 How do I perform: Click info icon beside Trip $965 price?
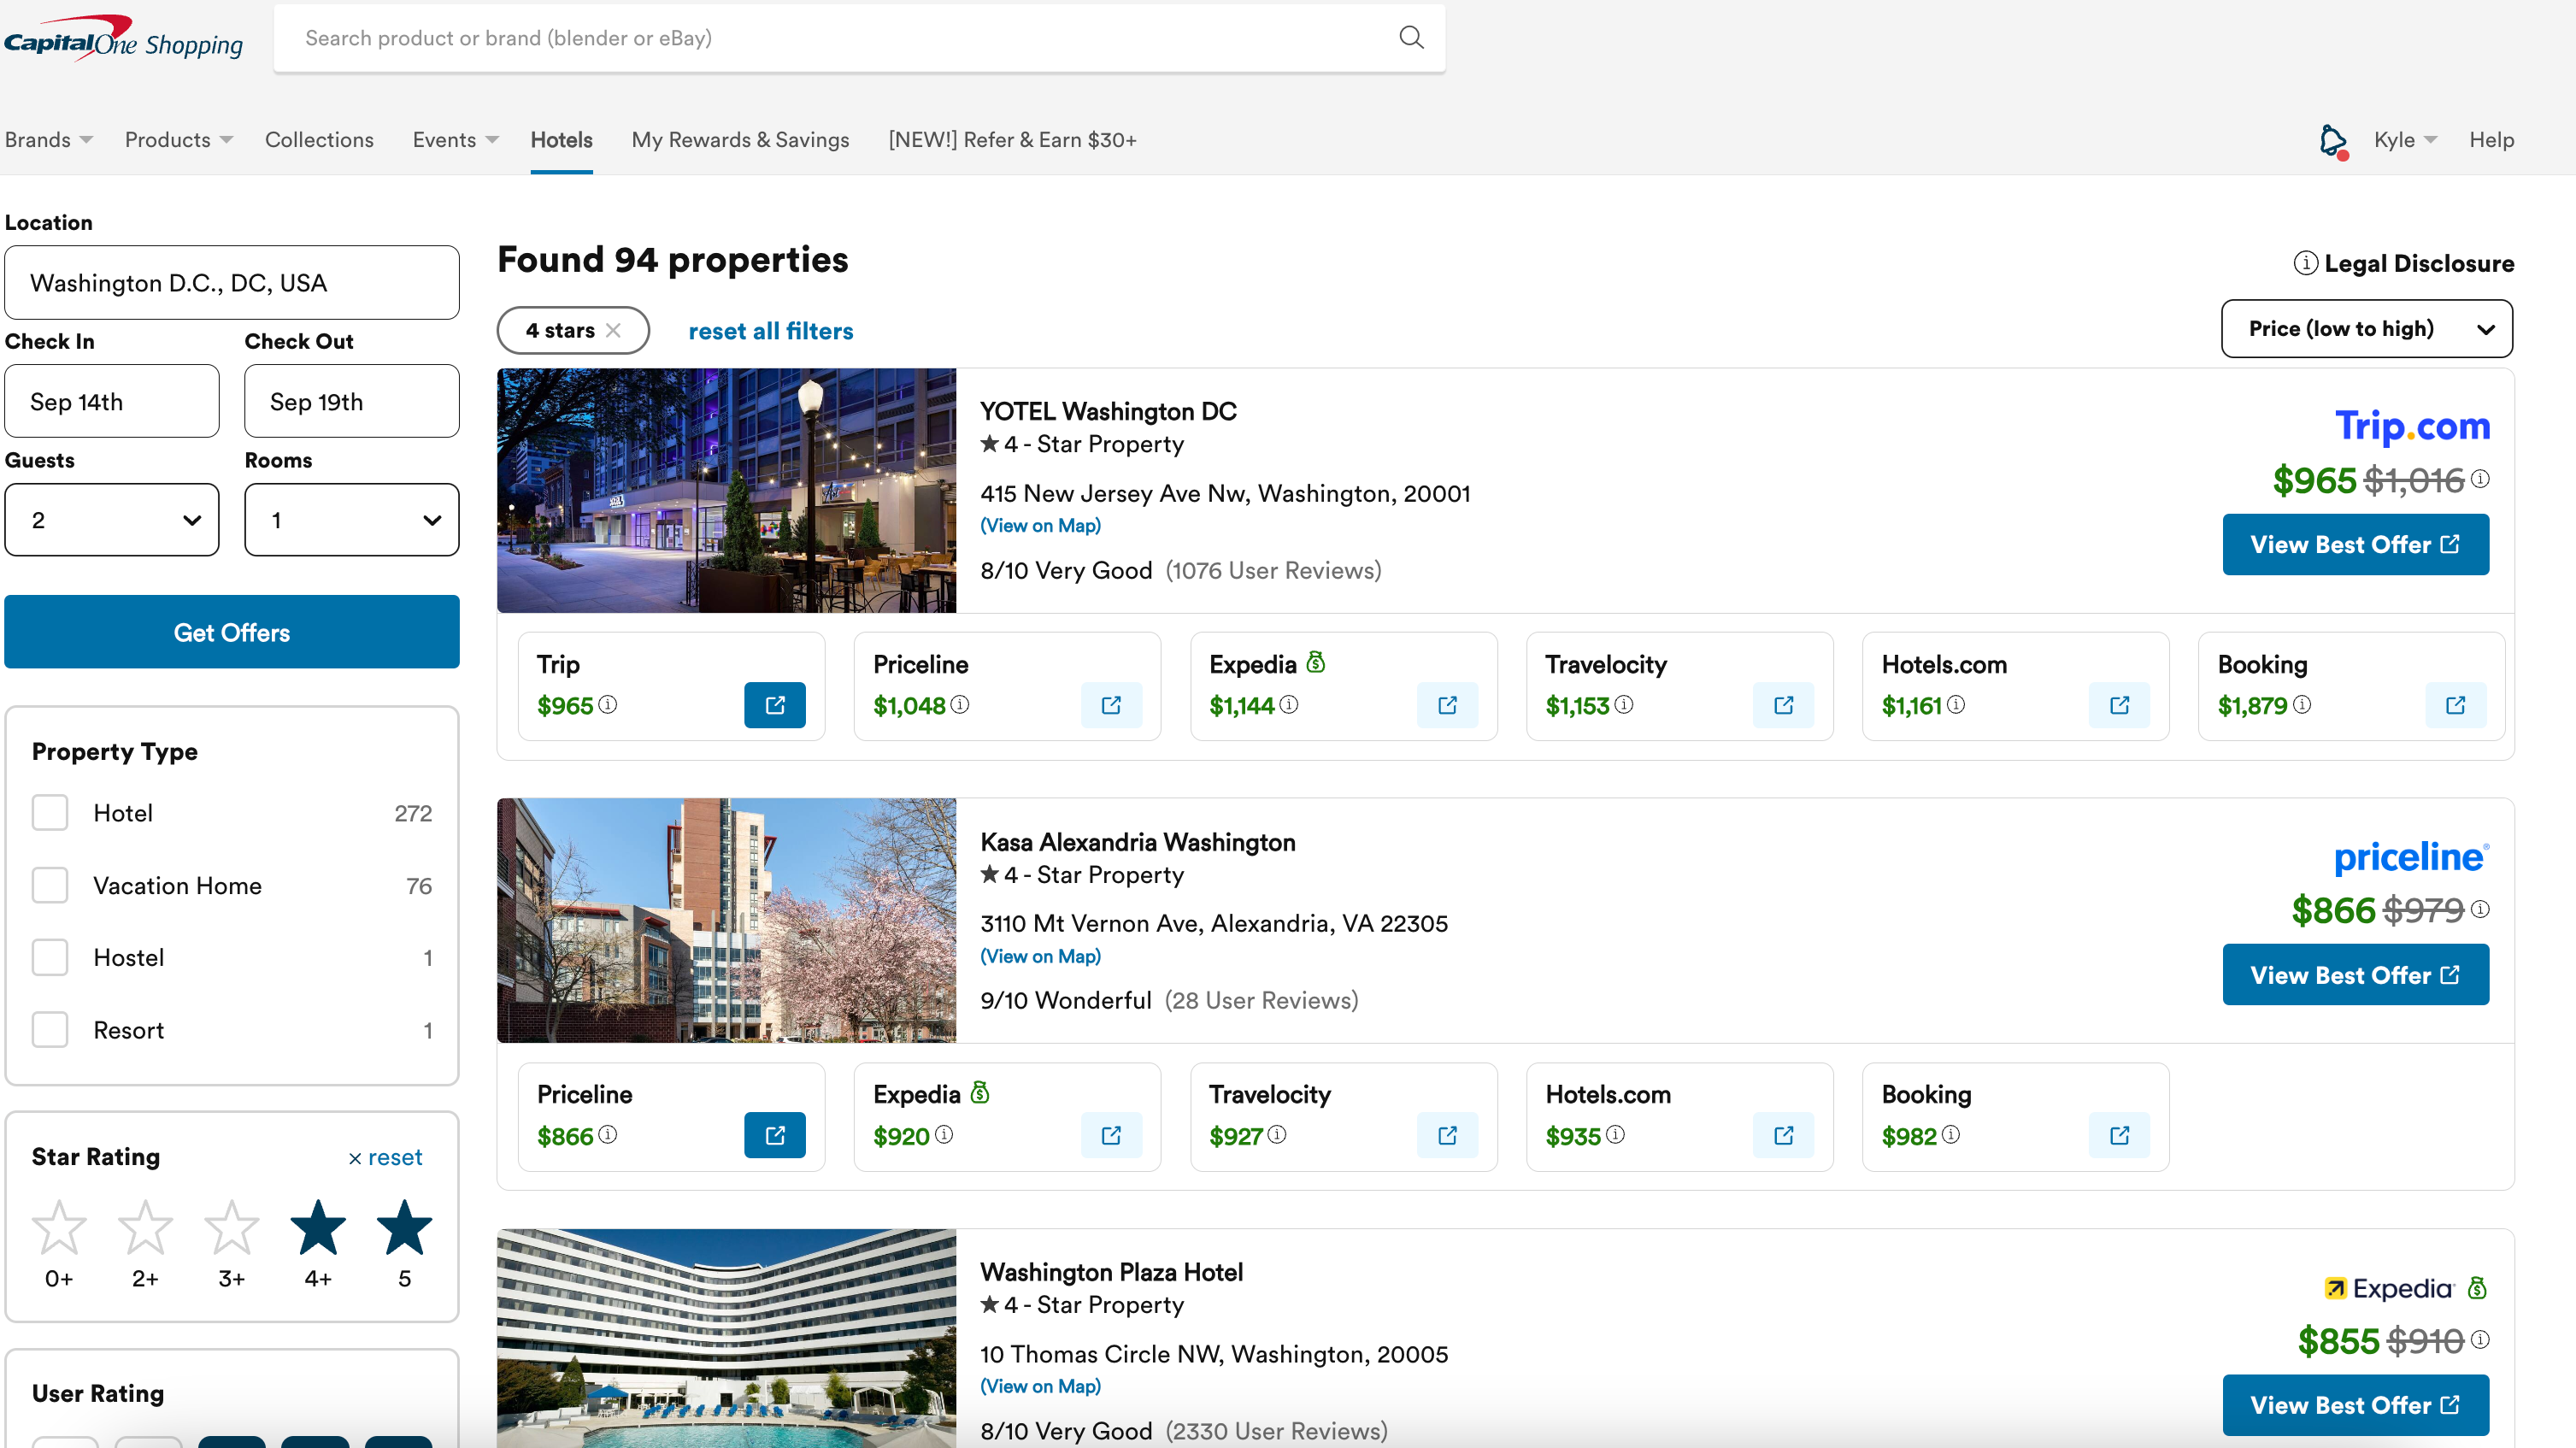click(x=608, y=704)
